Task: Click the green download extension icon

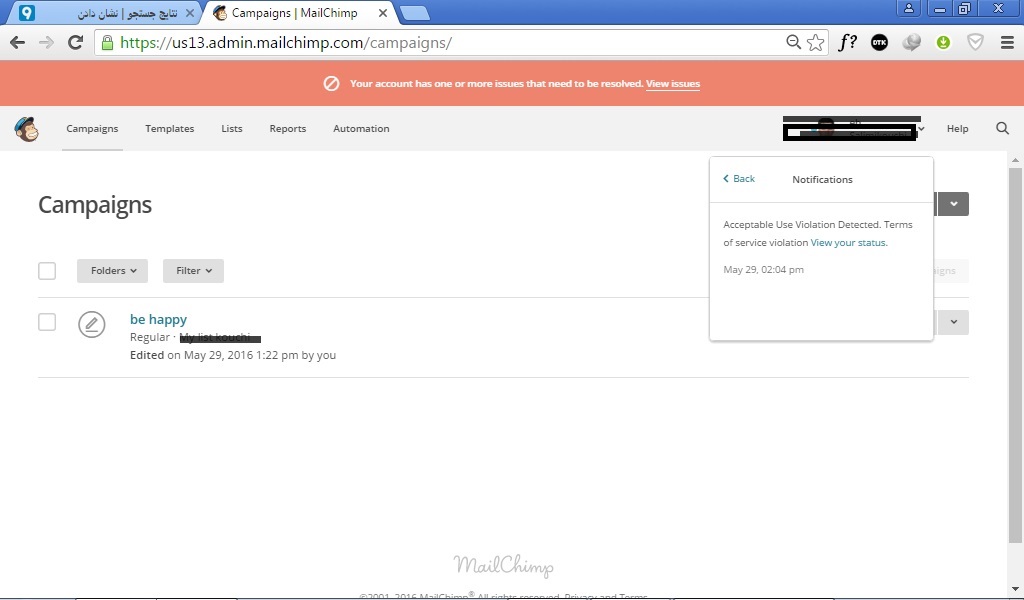Action: pyautogui.click(x=943, y=42)
